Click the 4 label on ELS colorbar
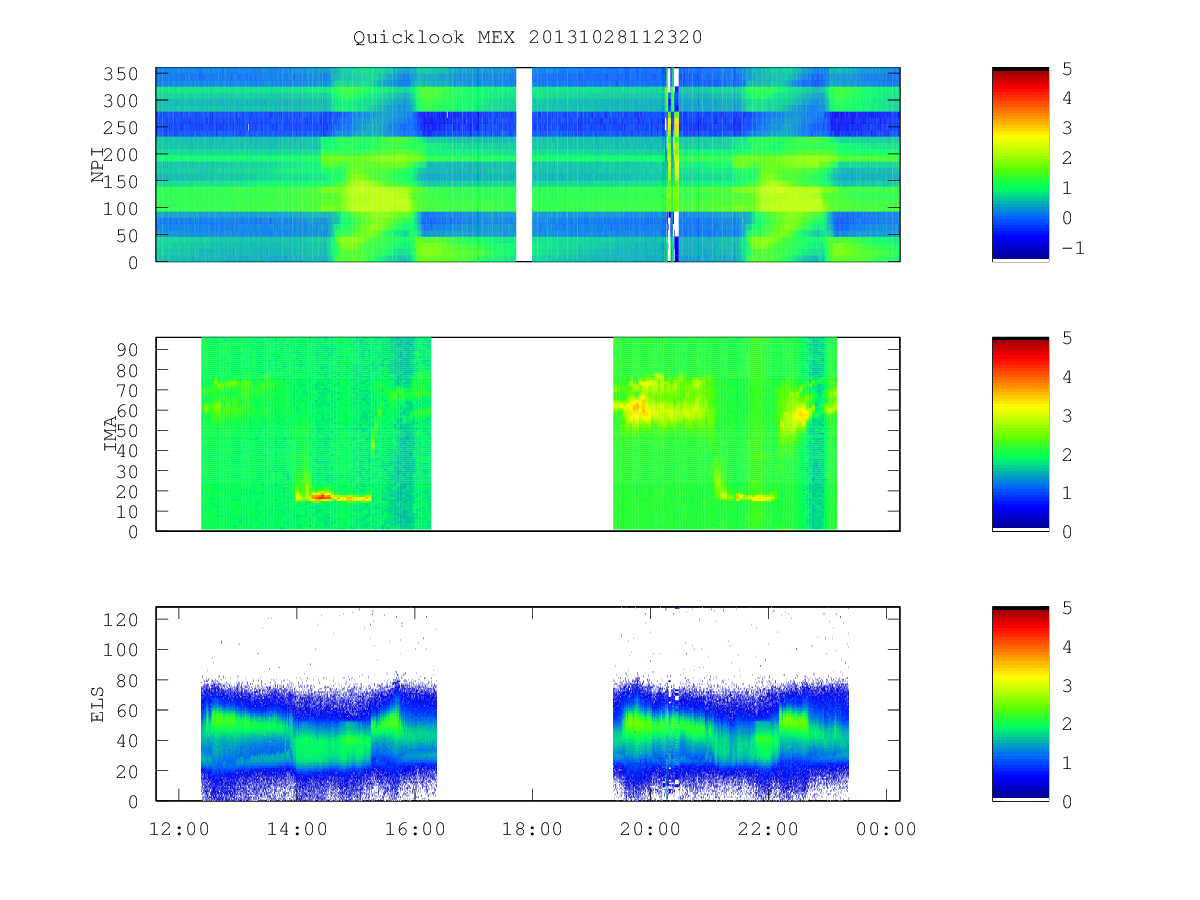This screenshot has height=900, width=1200. pos(1067,646)
